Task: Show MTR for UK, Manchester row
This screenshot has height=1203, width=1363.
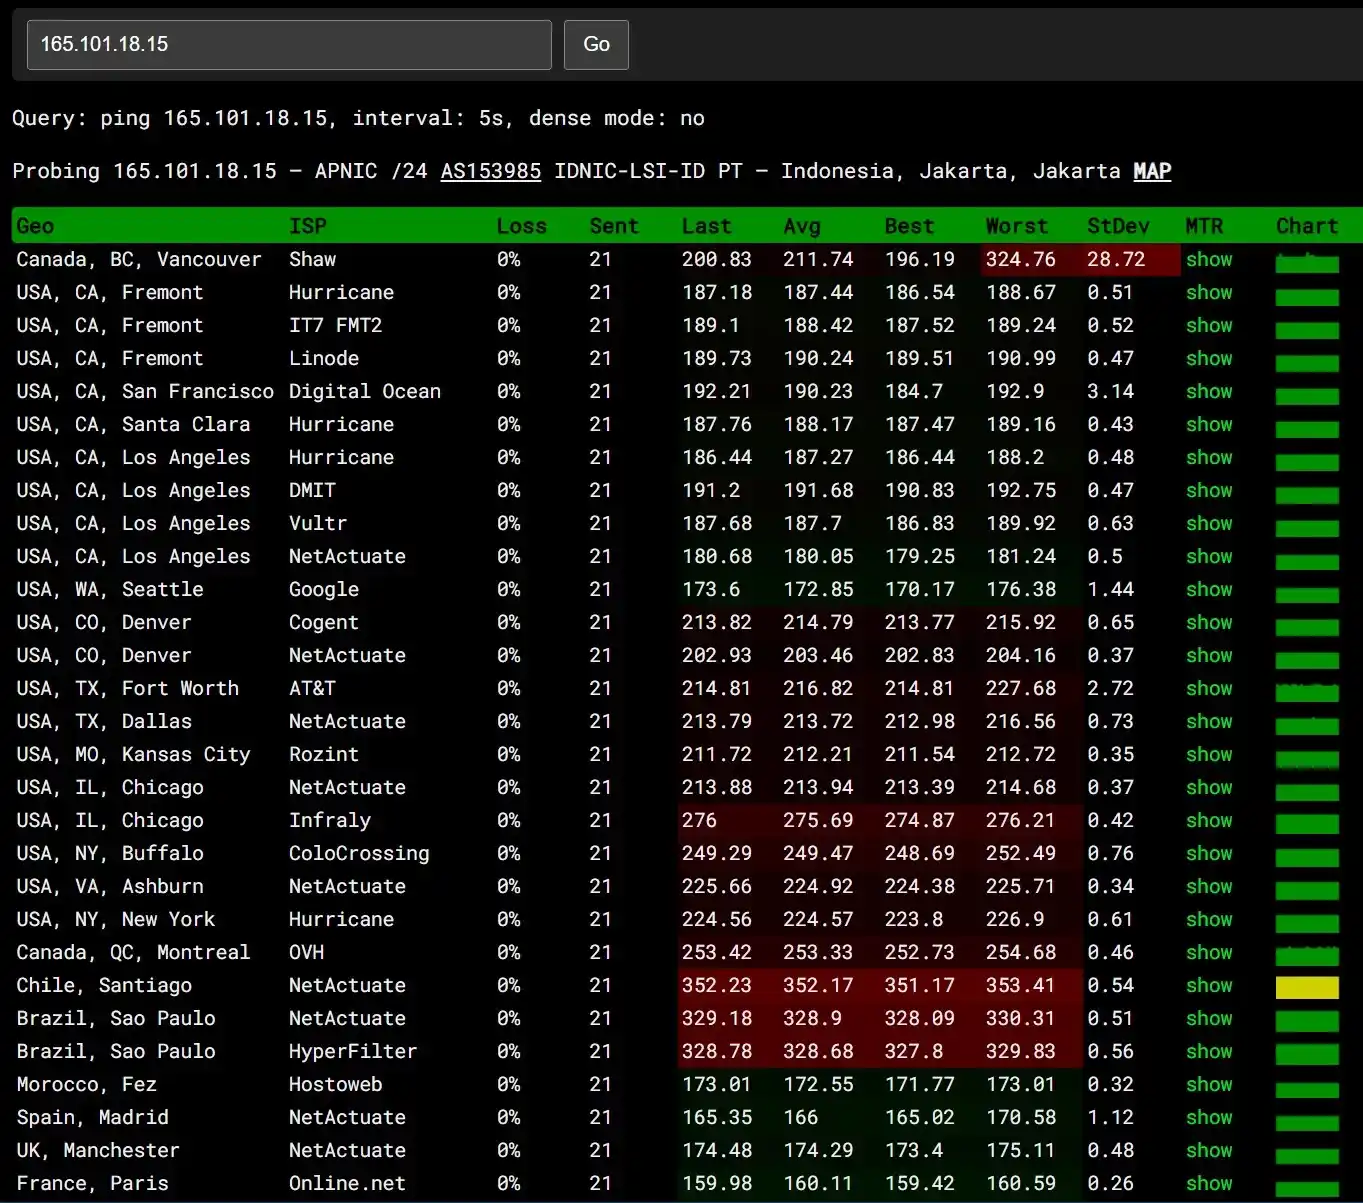Action: [x=1209, y=1150]
